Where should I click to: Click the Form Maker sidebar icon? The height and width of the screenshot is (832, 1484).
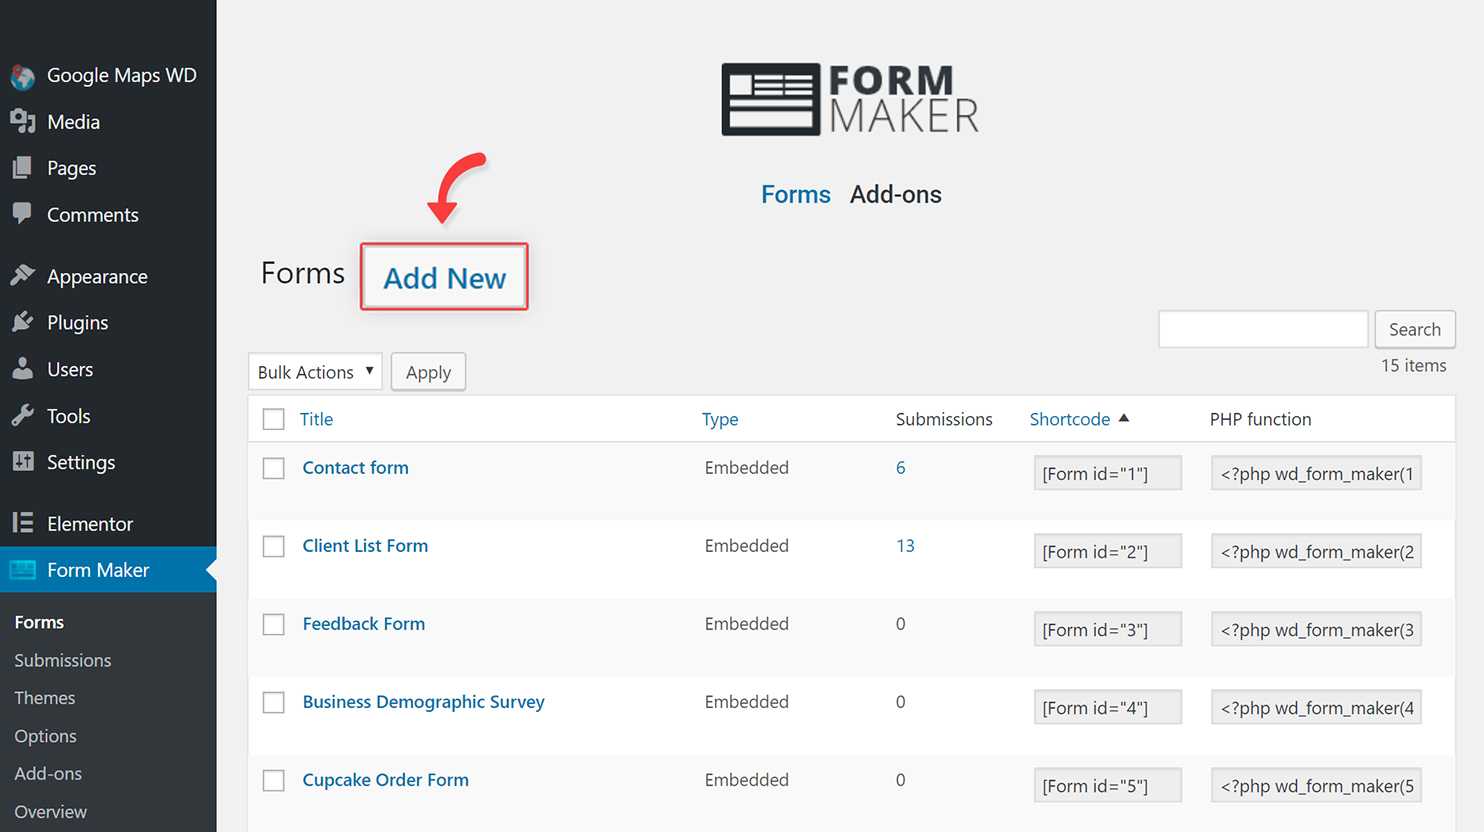click(22, 570)
